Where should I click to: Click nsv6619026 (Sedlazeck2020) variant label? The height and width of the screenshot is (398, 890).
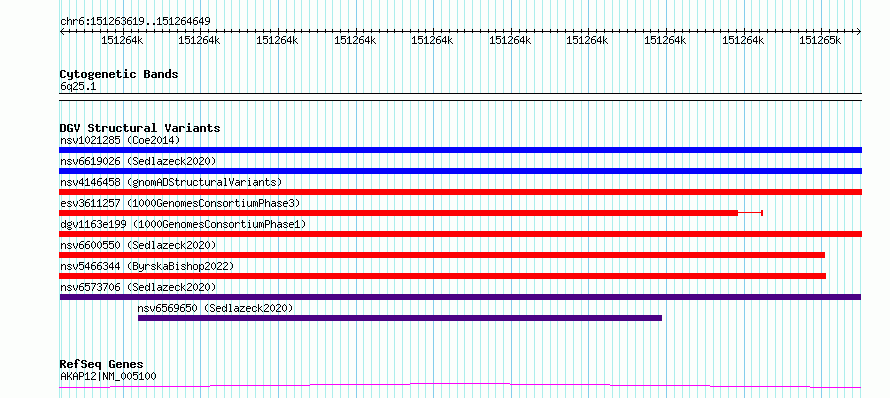(x=138, y=161)
